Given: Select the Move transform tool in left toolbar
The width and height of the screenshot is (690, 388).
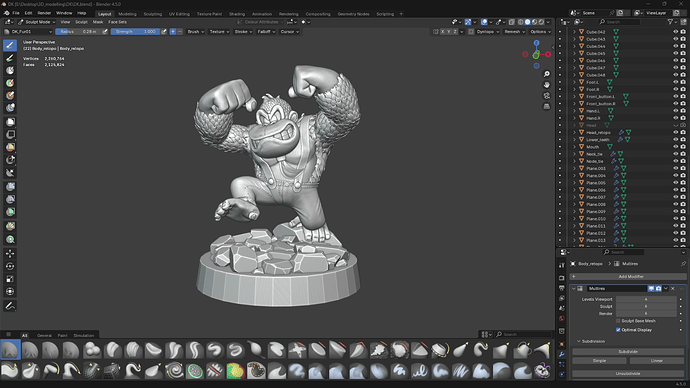Looking at the screenshot, I should click(x=10, y=253).
